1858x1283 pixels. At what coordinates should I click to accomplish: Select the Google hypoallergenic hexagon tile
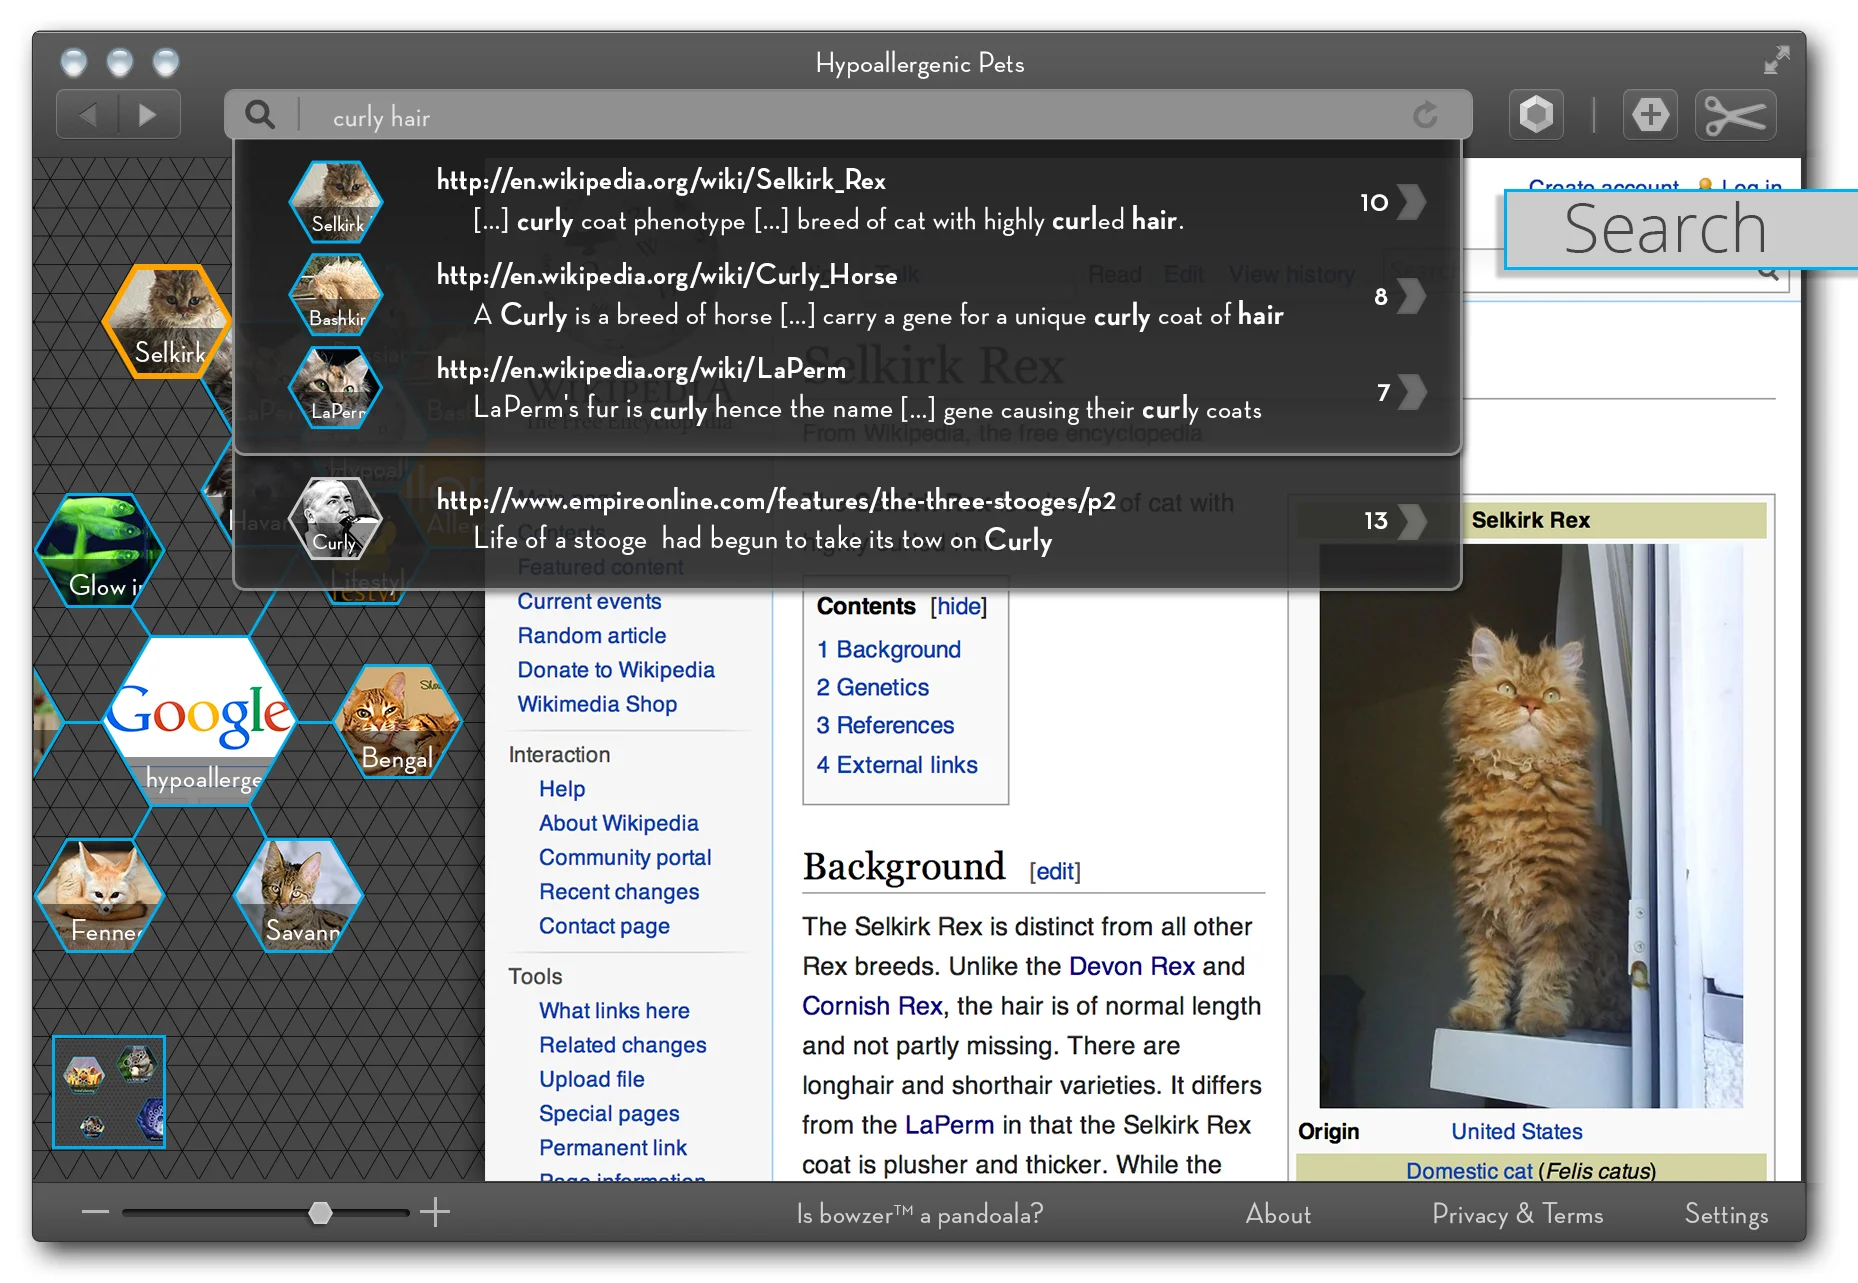pos(200,720)
